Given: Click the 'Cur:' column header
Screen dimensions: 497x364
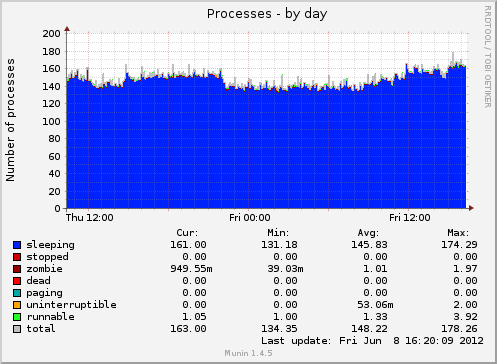Looking at the screenshot, I should tap(187, 233).
